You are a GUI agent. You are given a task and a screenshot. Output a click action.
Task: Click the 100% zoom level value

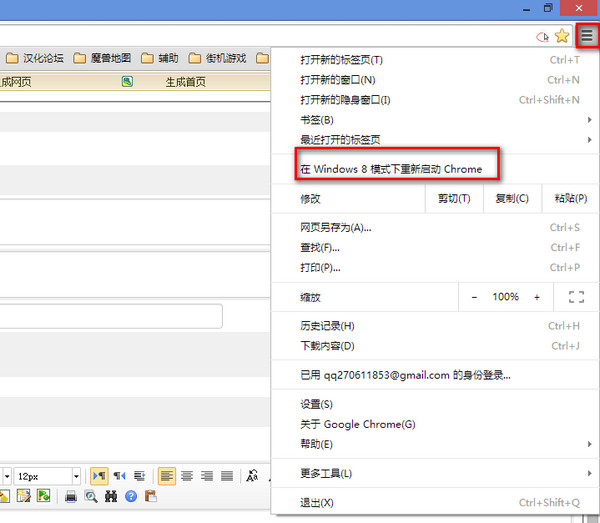505,297
